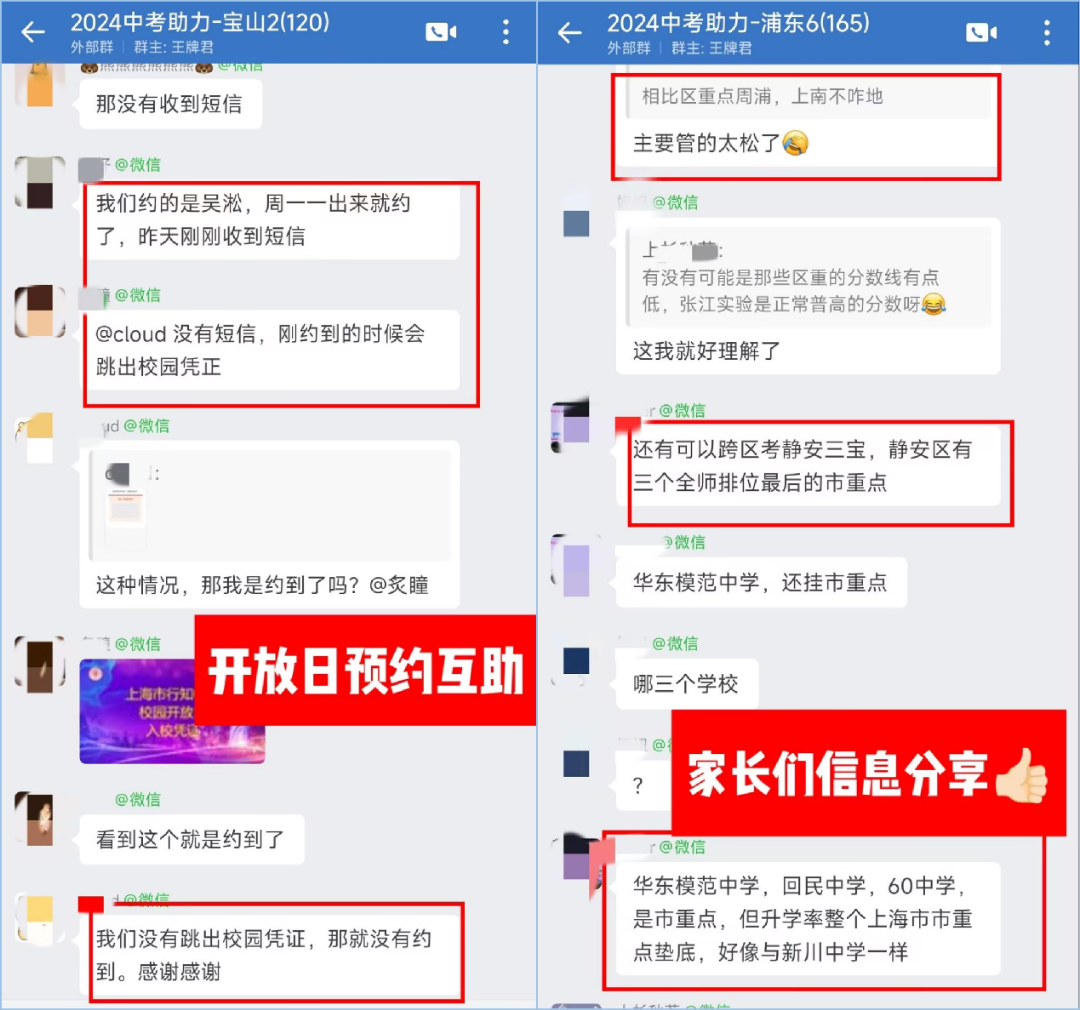The image size is (1080, 1010).
Task: Tap avatar beside 哪三个学校 message
Action: pos(576,661)
